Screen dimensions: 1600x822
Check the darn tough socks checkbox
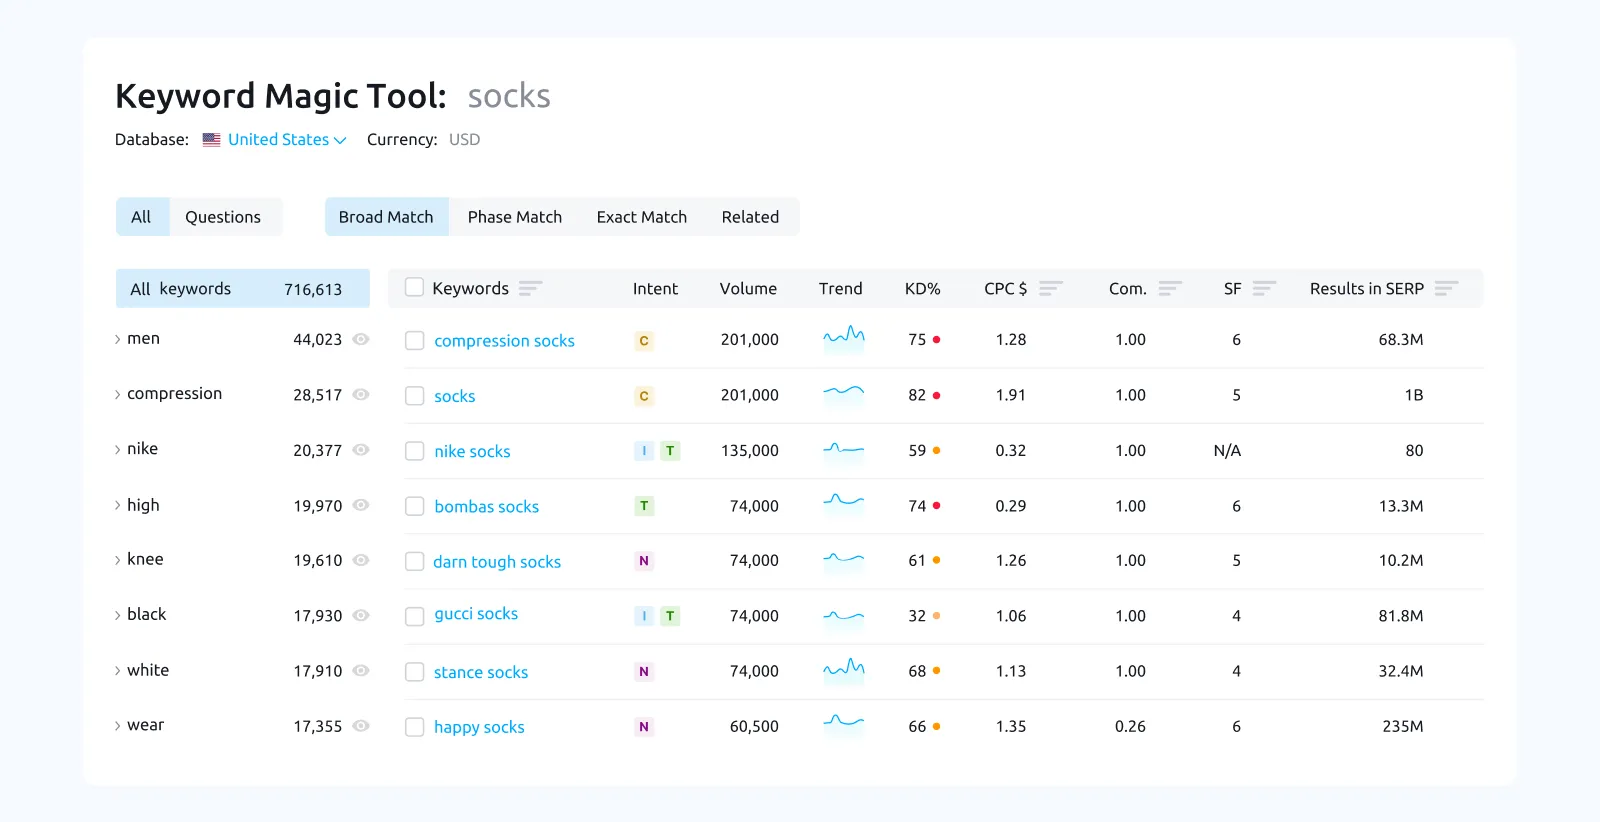click(x=414, y=561)
